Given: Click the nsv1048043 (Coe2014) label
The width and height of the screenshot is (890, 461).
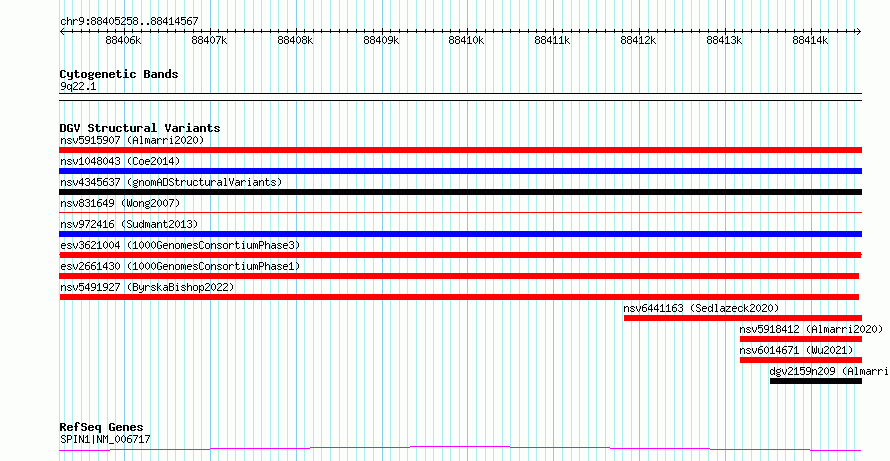Looking at the screenshot, I should (x=120, y=161).
